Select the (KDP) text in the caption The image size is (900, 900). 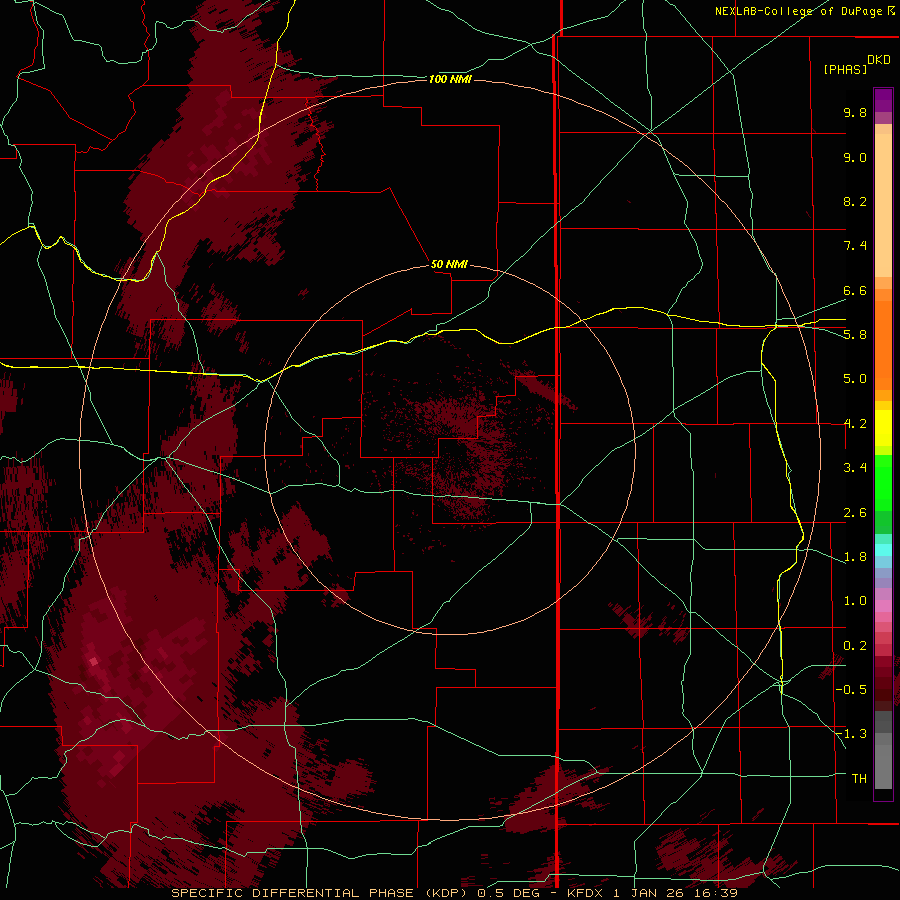(444, 893)
